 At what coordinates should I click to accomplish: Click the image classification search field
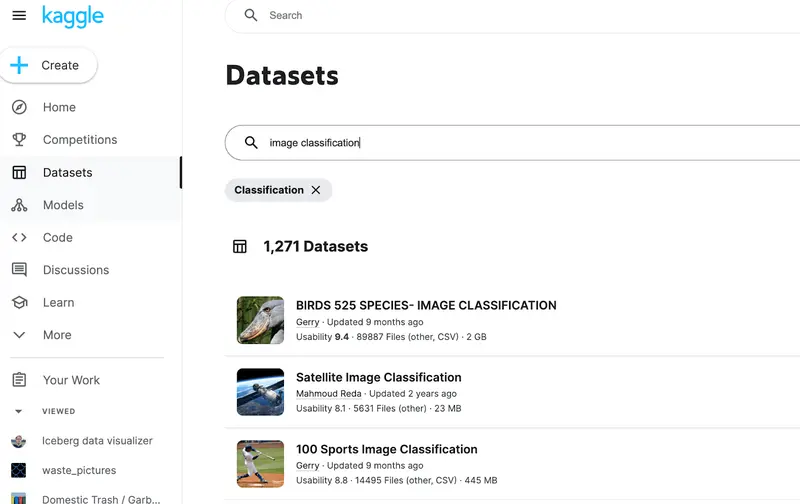tap(512, 143)
